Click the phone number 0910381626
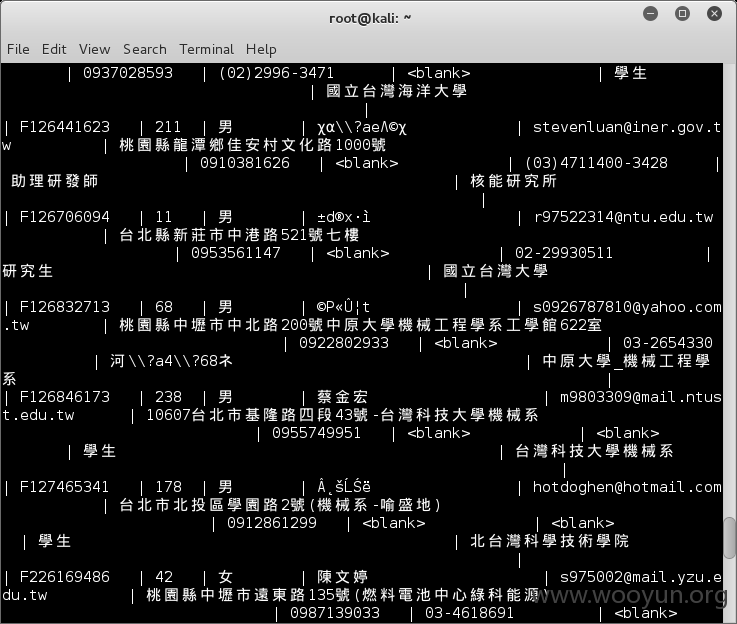This screenshot has width=737, height=624. coord(245,163)
